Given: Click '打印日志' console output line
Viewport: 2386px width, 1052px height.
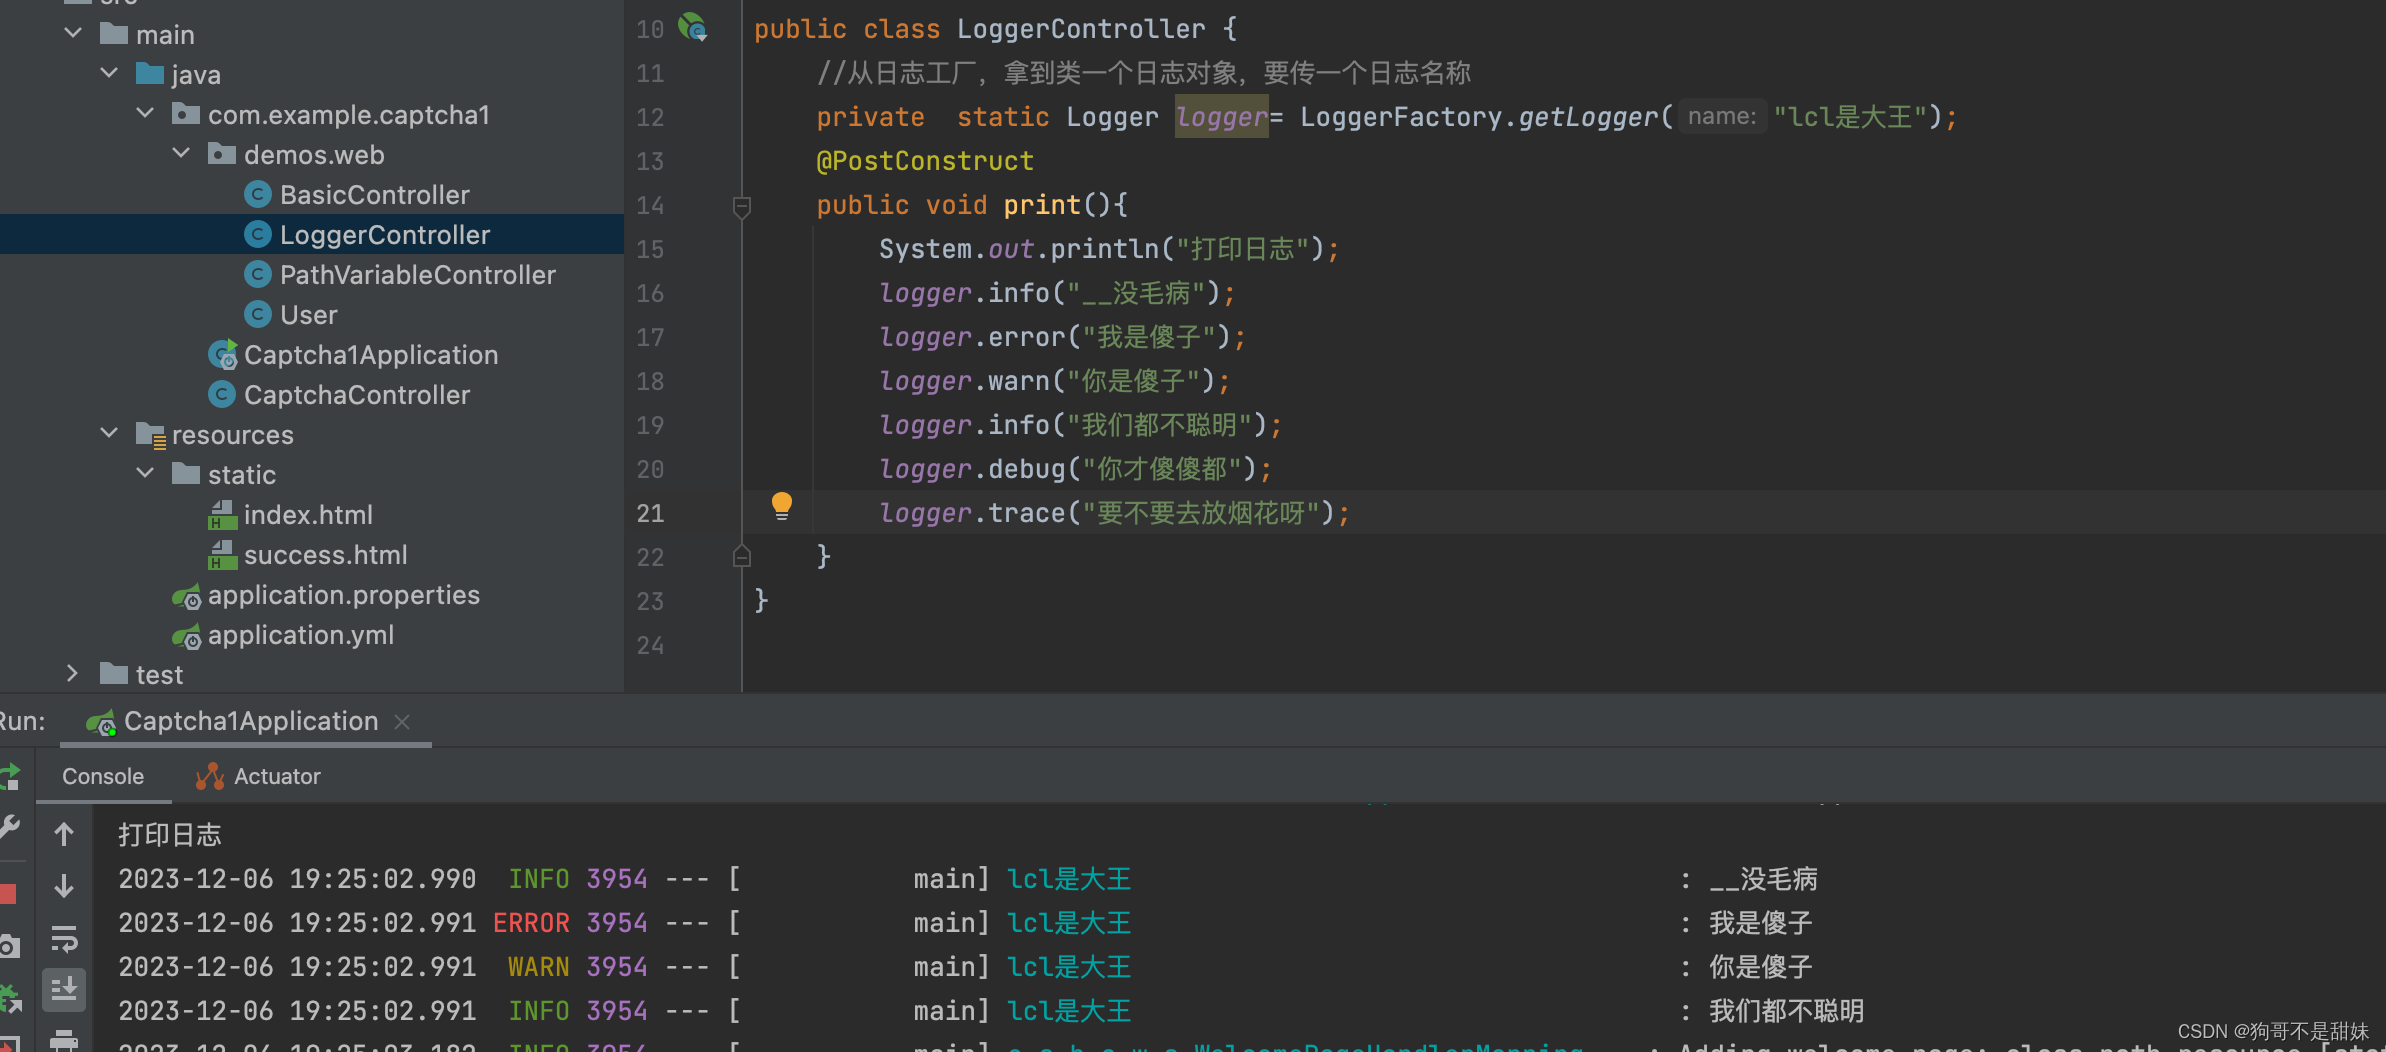Looking at the screenshot, I should (x=170, y=835).
